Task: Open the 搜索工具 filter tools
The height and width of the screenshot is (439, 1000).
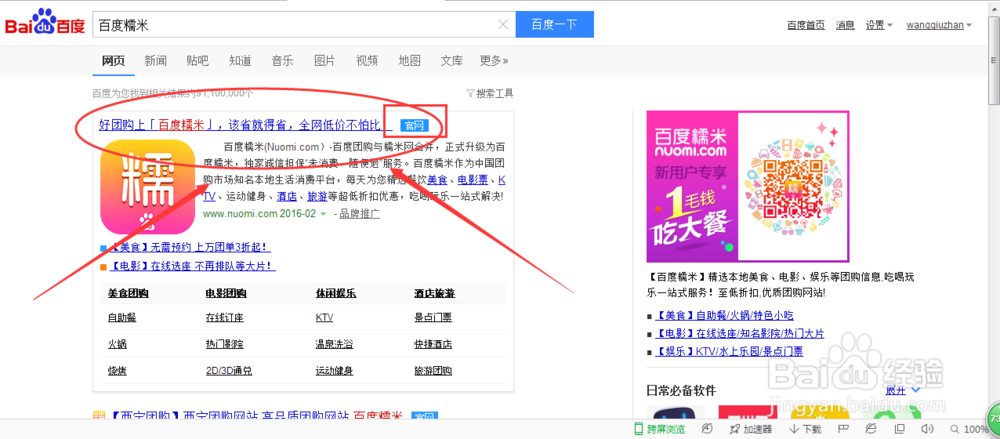Action: [x=490, y=93]
